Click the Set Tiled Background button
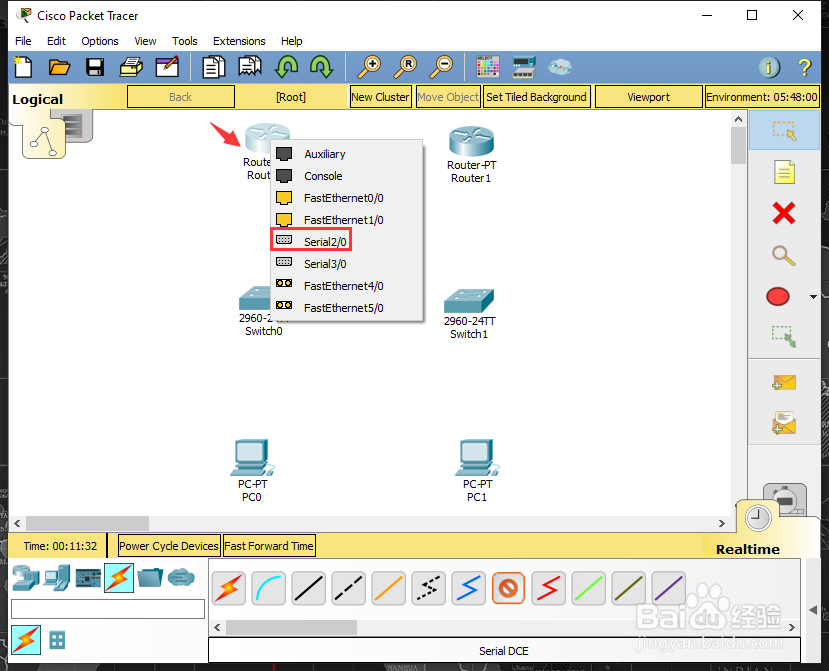Screen dimensions: 829x671 (536, 97)
